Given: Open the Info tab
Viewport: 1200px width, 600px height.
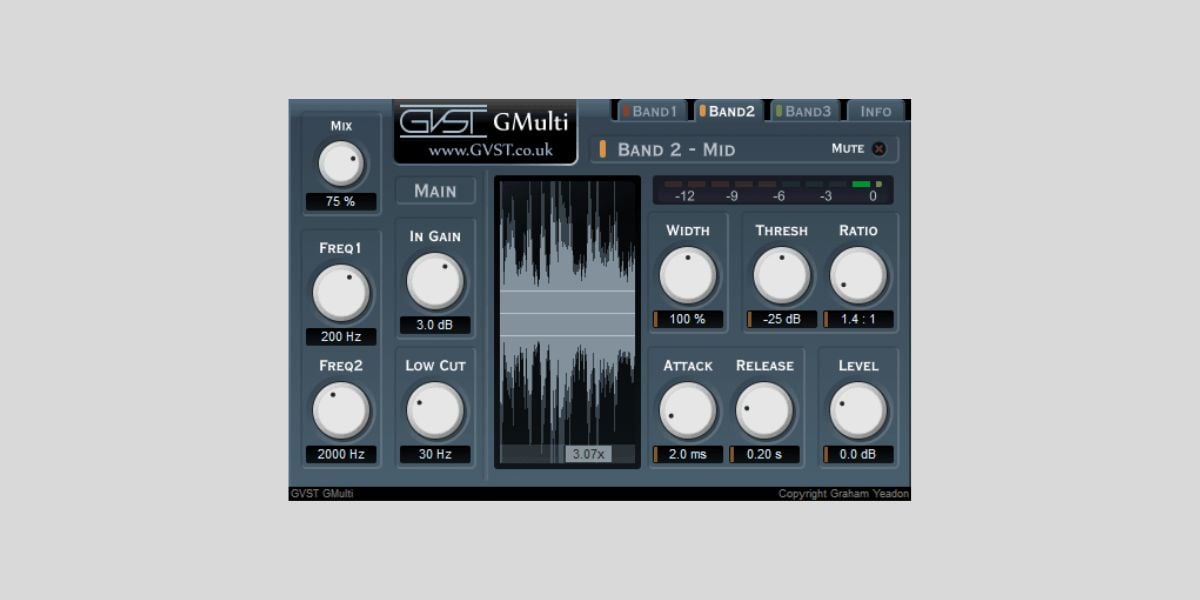Looking at the screenshot, I should pos(875,111).
